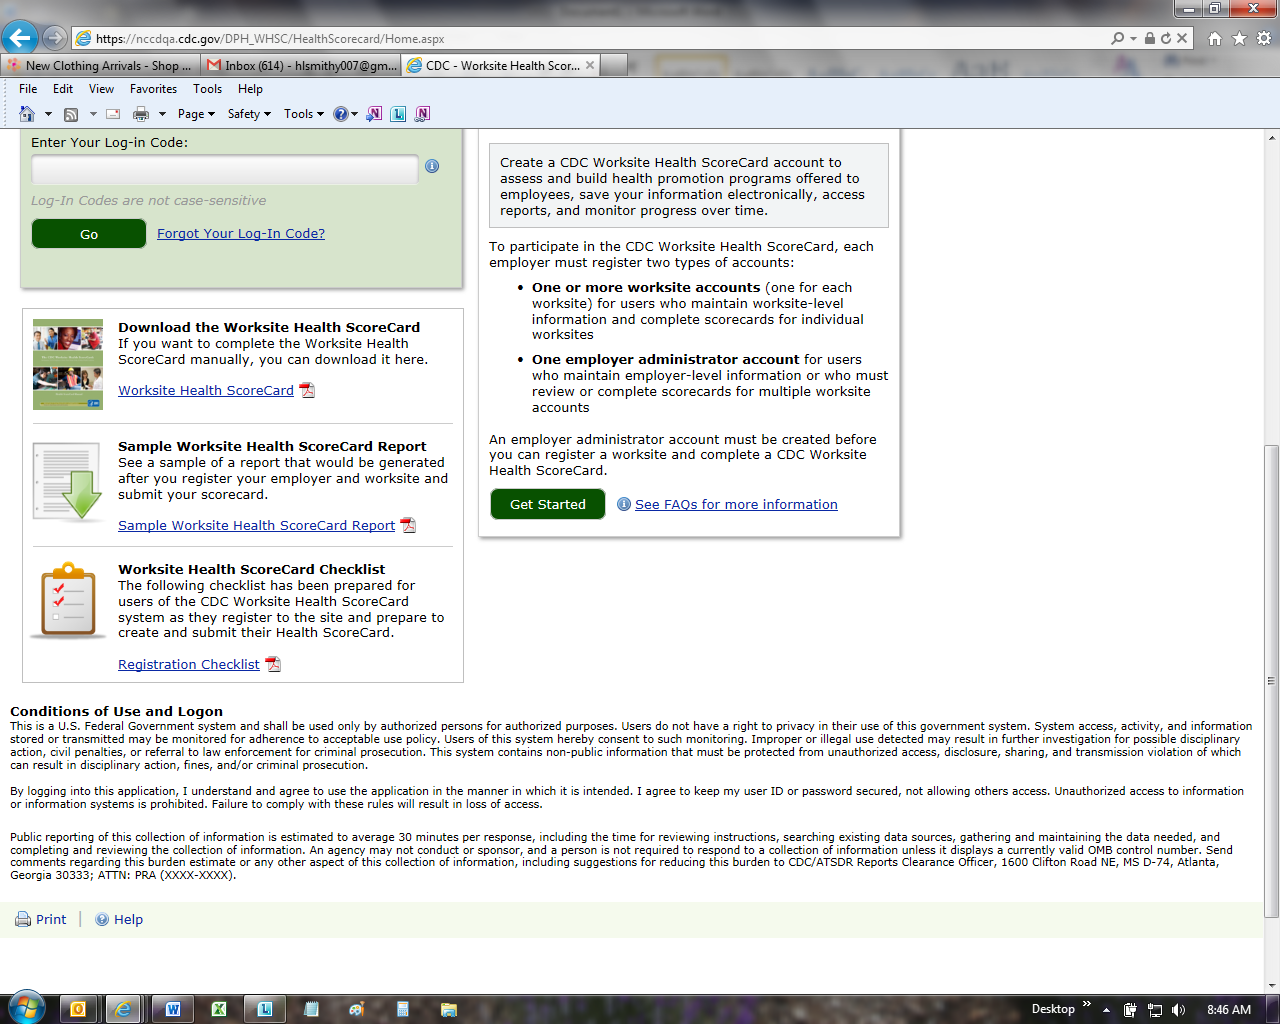Open the View menu
Viewport: 1280px width, 1024px height.
(101, 89)
